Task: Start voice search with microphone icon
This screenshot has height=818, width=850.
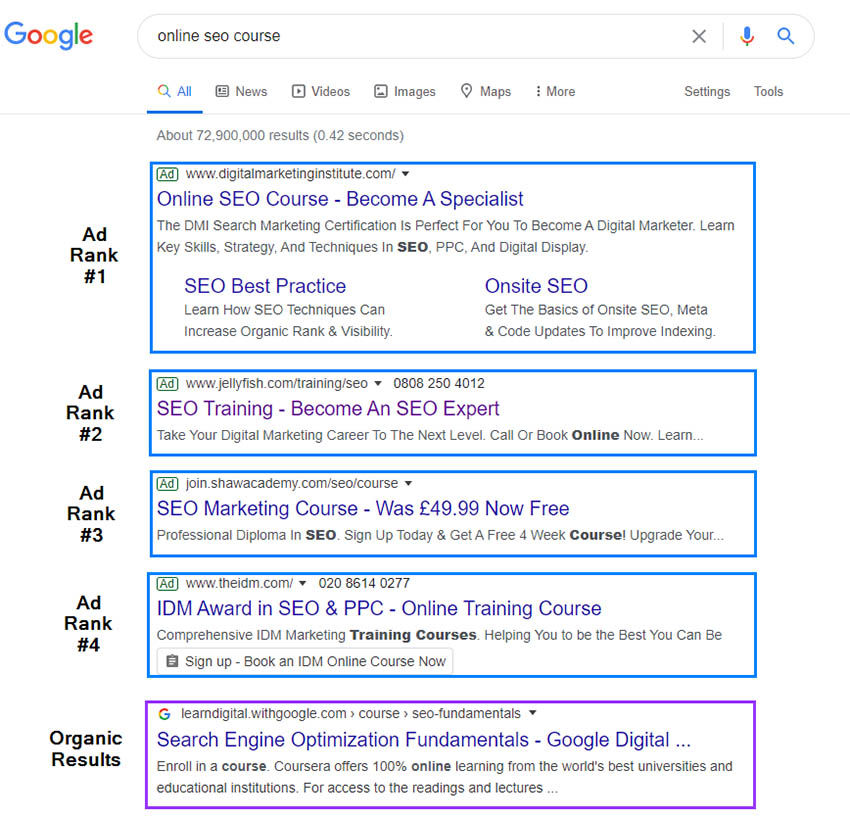Action: (746, 36)
